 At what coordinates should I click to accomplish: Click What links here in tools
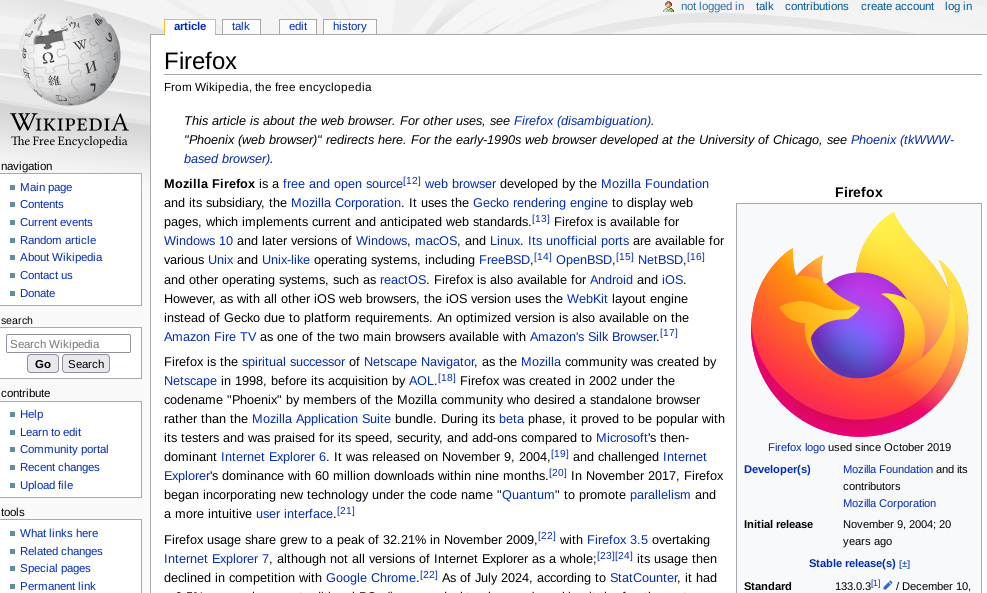[x=59, y=533]
